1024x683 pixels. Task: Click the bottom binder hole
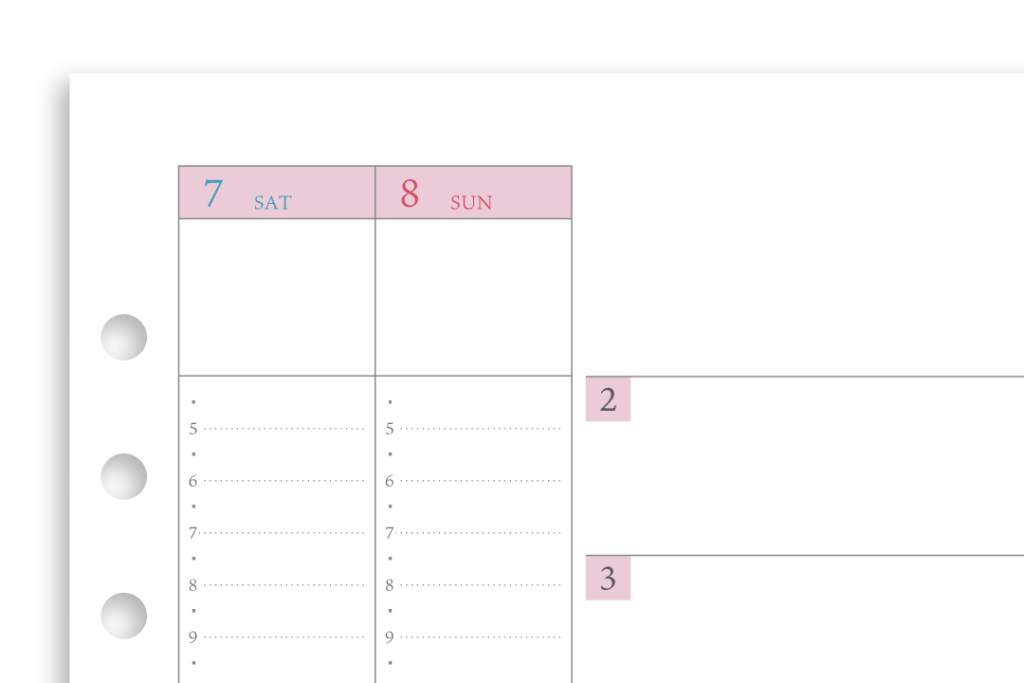[x=123, y=616]
